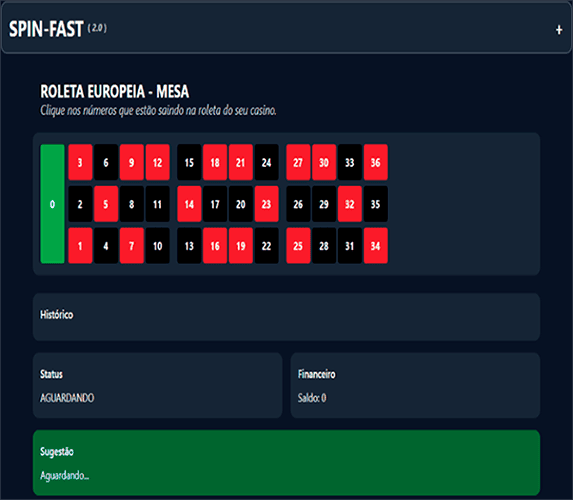Click red number 9

tap(132, 162)
